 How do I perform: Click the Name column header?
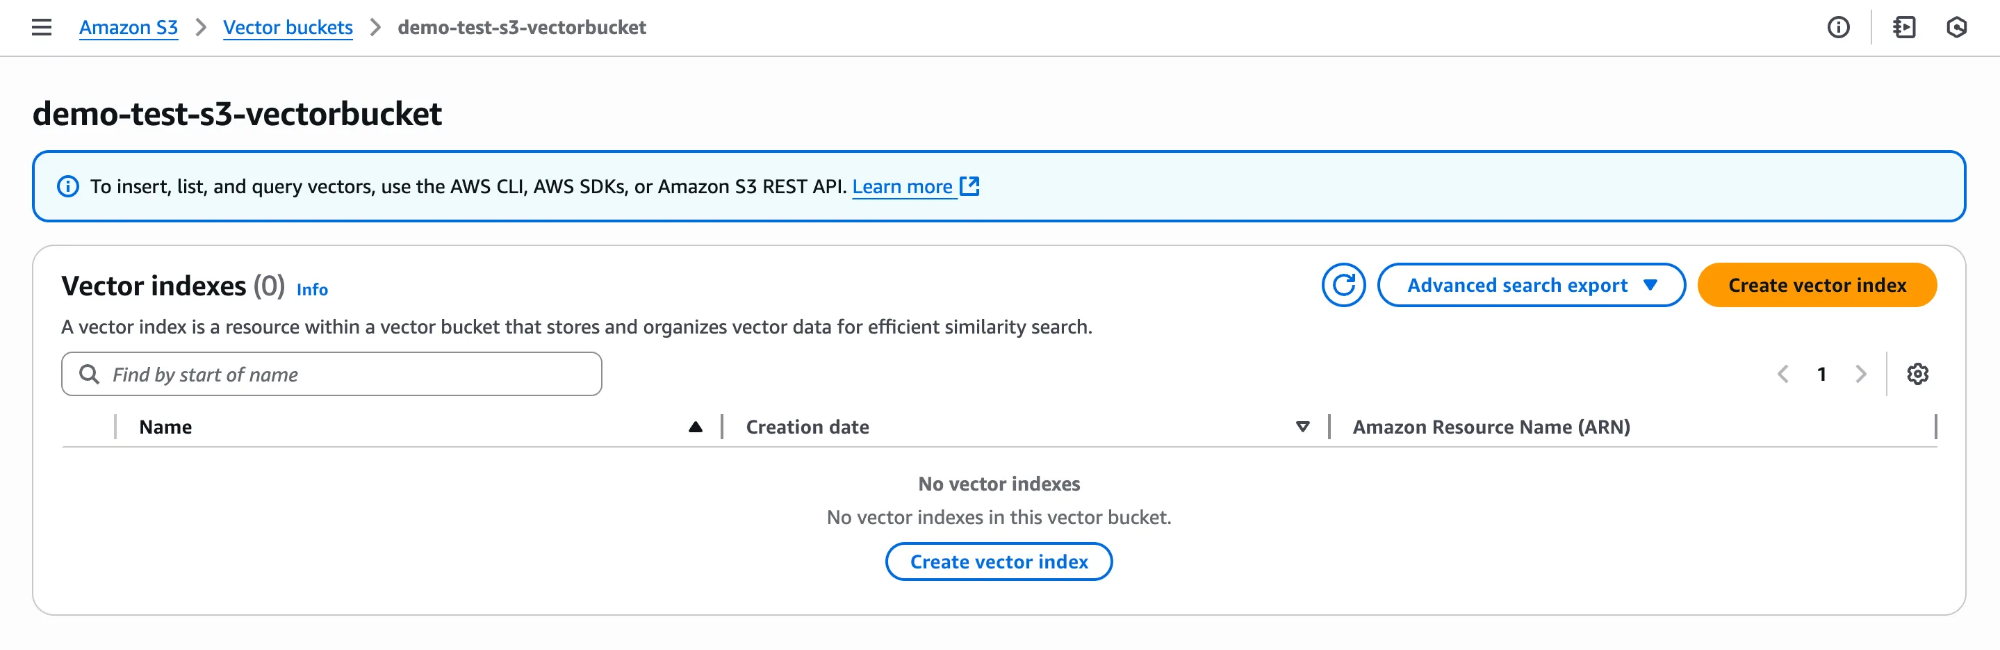pyautogui.click(x=165, y=427)
